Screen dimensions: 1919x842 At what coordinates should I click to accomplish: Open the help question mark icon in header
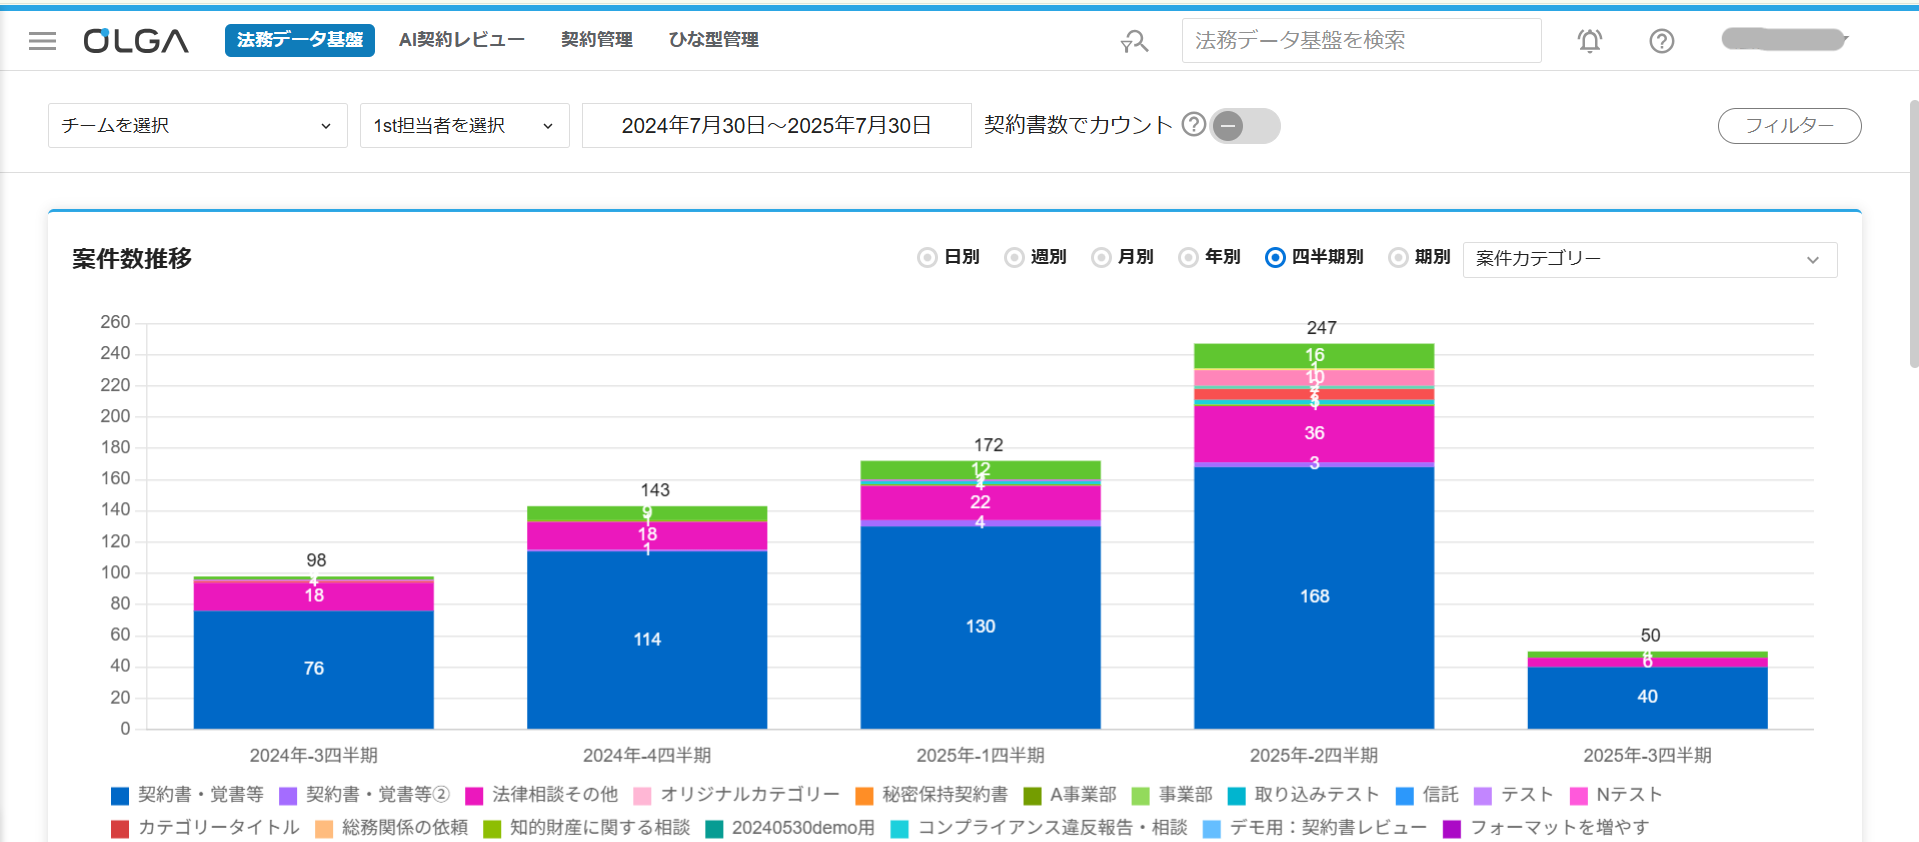tap(1661, 41)
